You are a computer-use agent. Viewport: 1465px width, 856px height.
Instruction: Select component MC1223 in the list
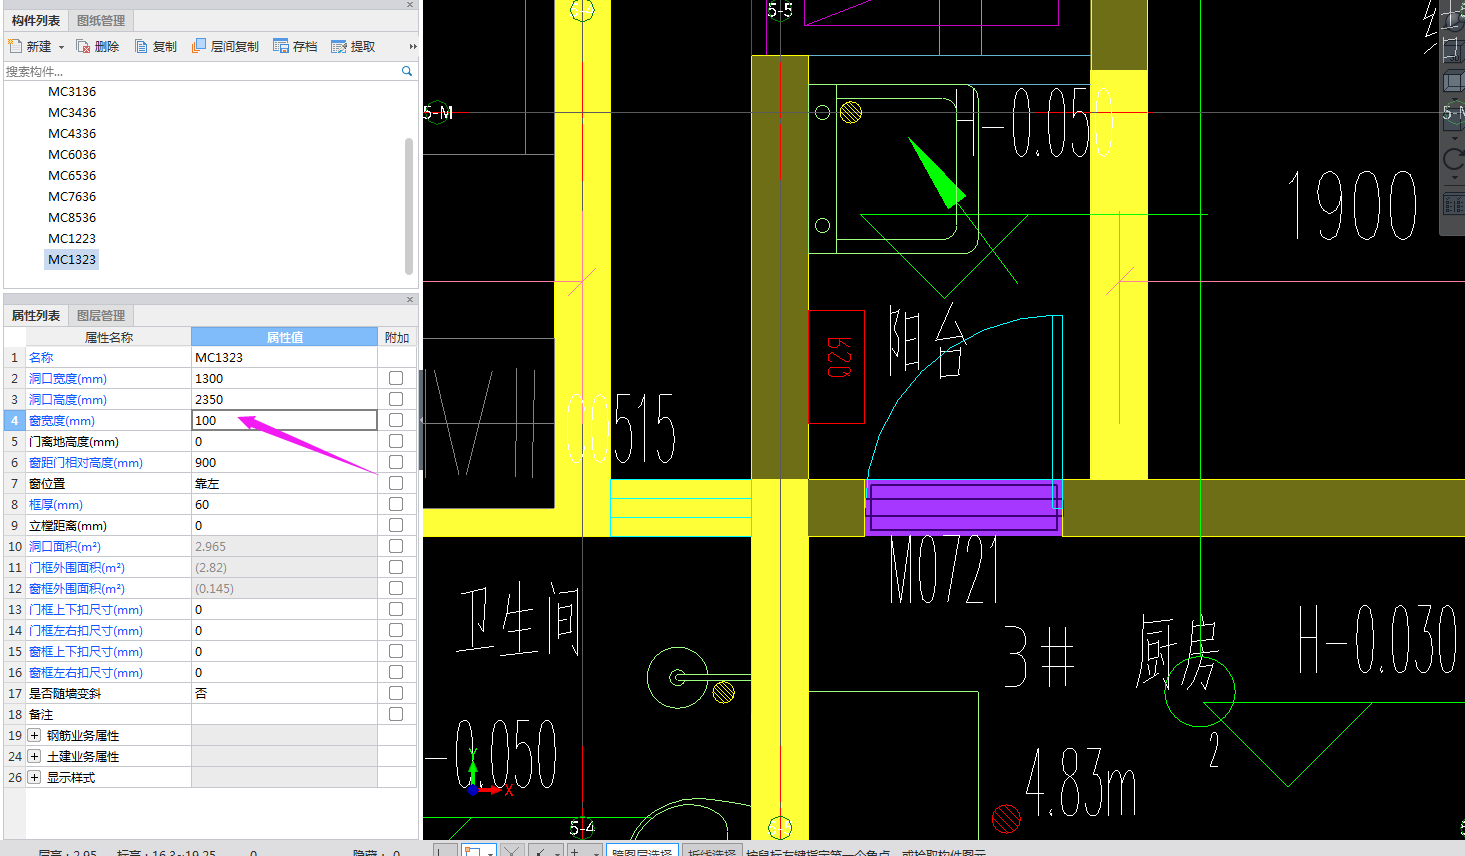pos(72,238)
